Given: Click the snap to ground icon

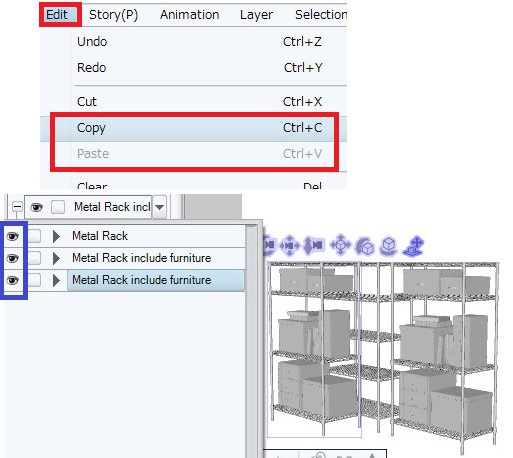Looking at the screenshot, I should click(x=413, y=246).
